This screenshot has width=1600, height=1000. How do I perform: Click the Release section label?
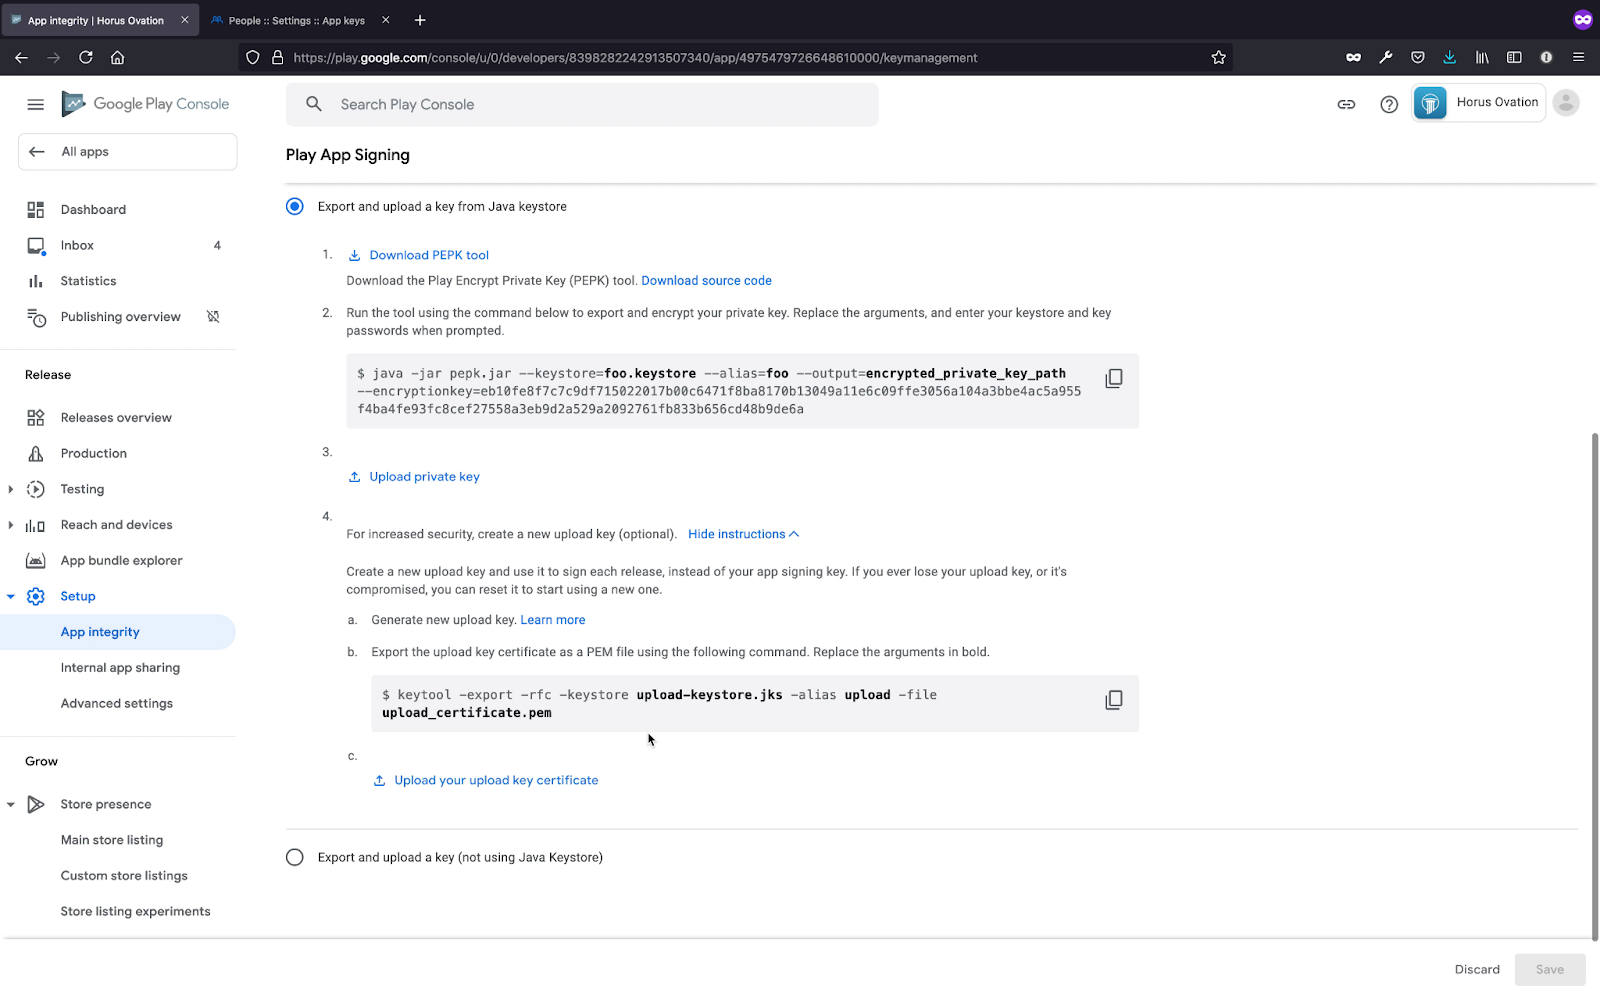(x=48, y=375)
